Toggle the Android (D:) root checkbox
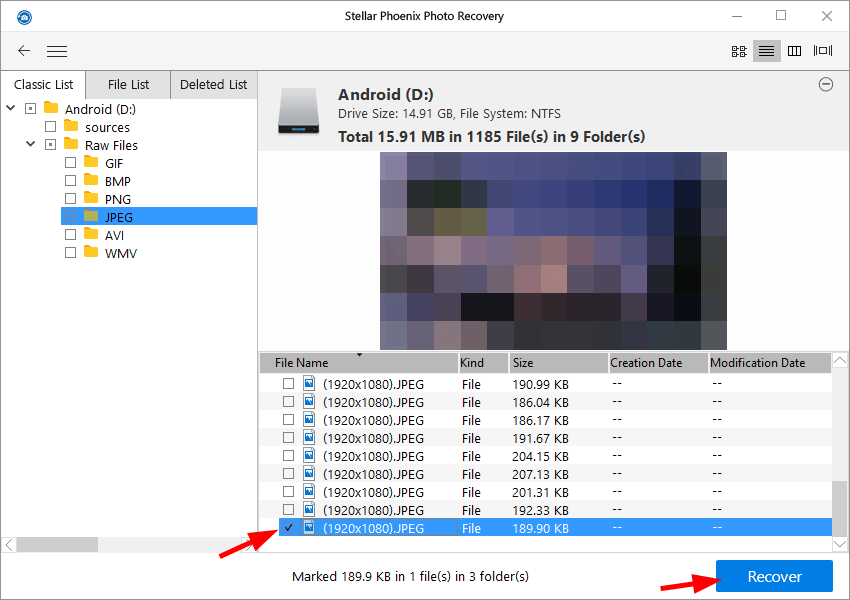This screenshot has height=600, width=850. [x=30, y=109]
